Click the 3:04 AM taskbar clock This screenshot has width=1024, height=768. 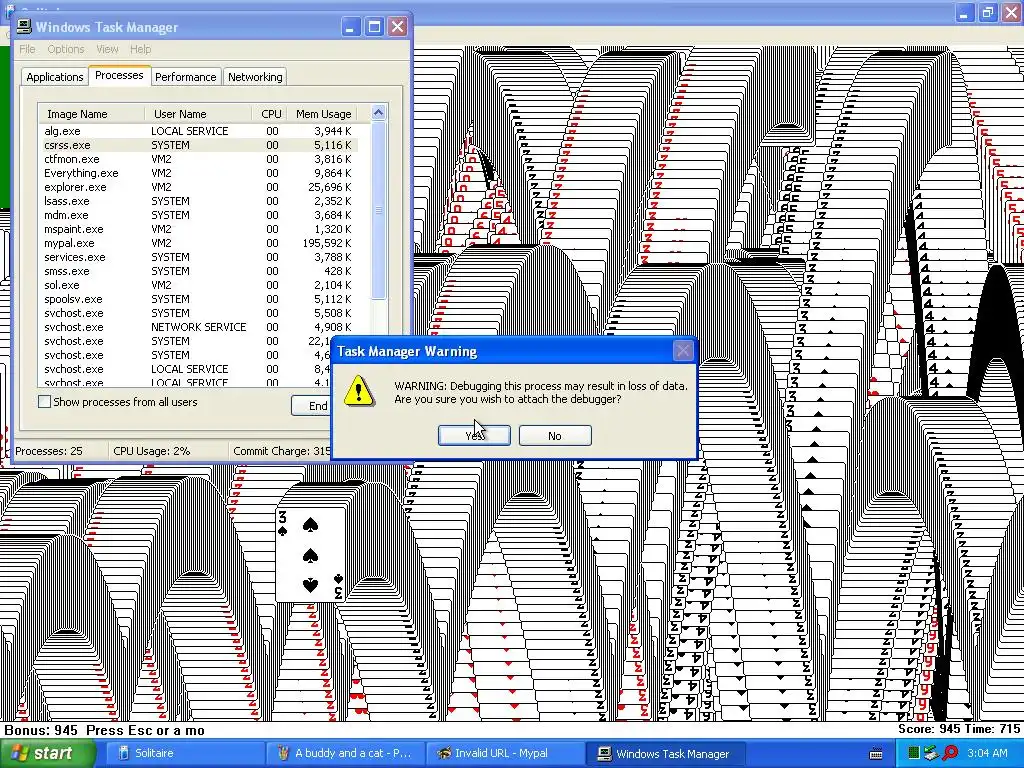(987, 753)
